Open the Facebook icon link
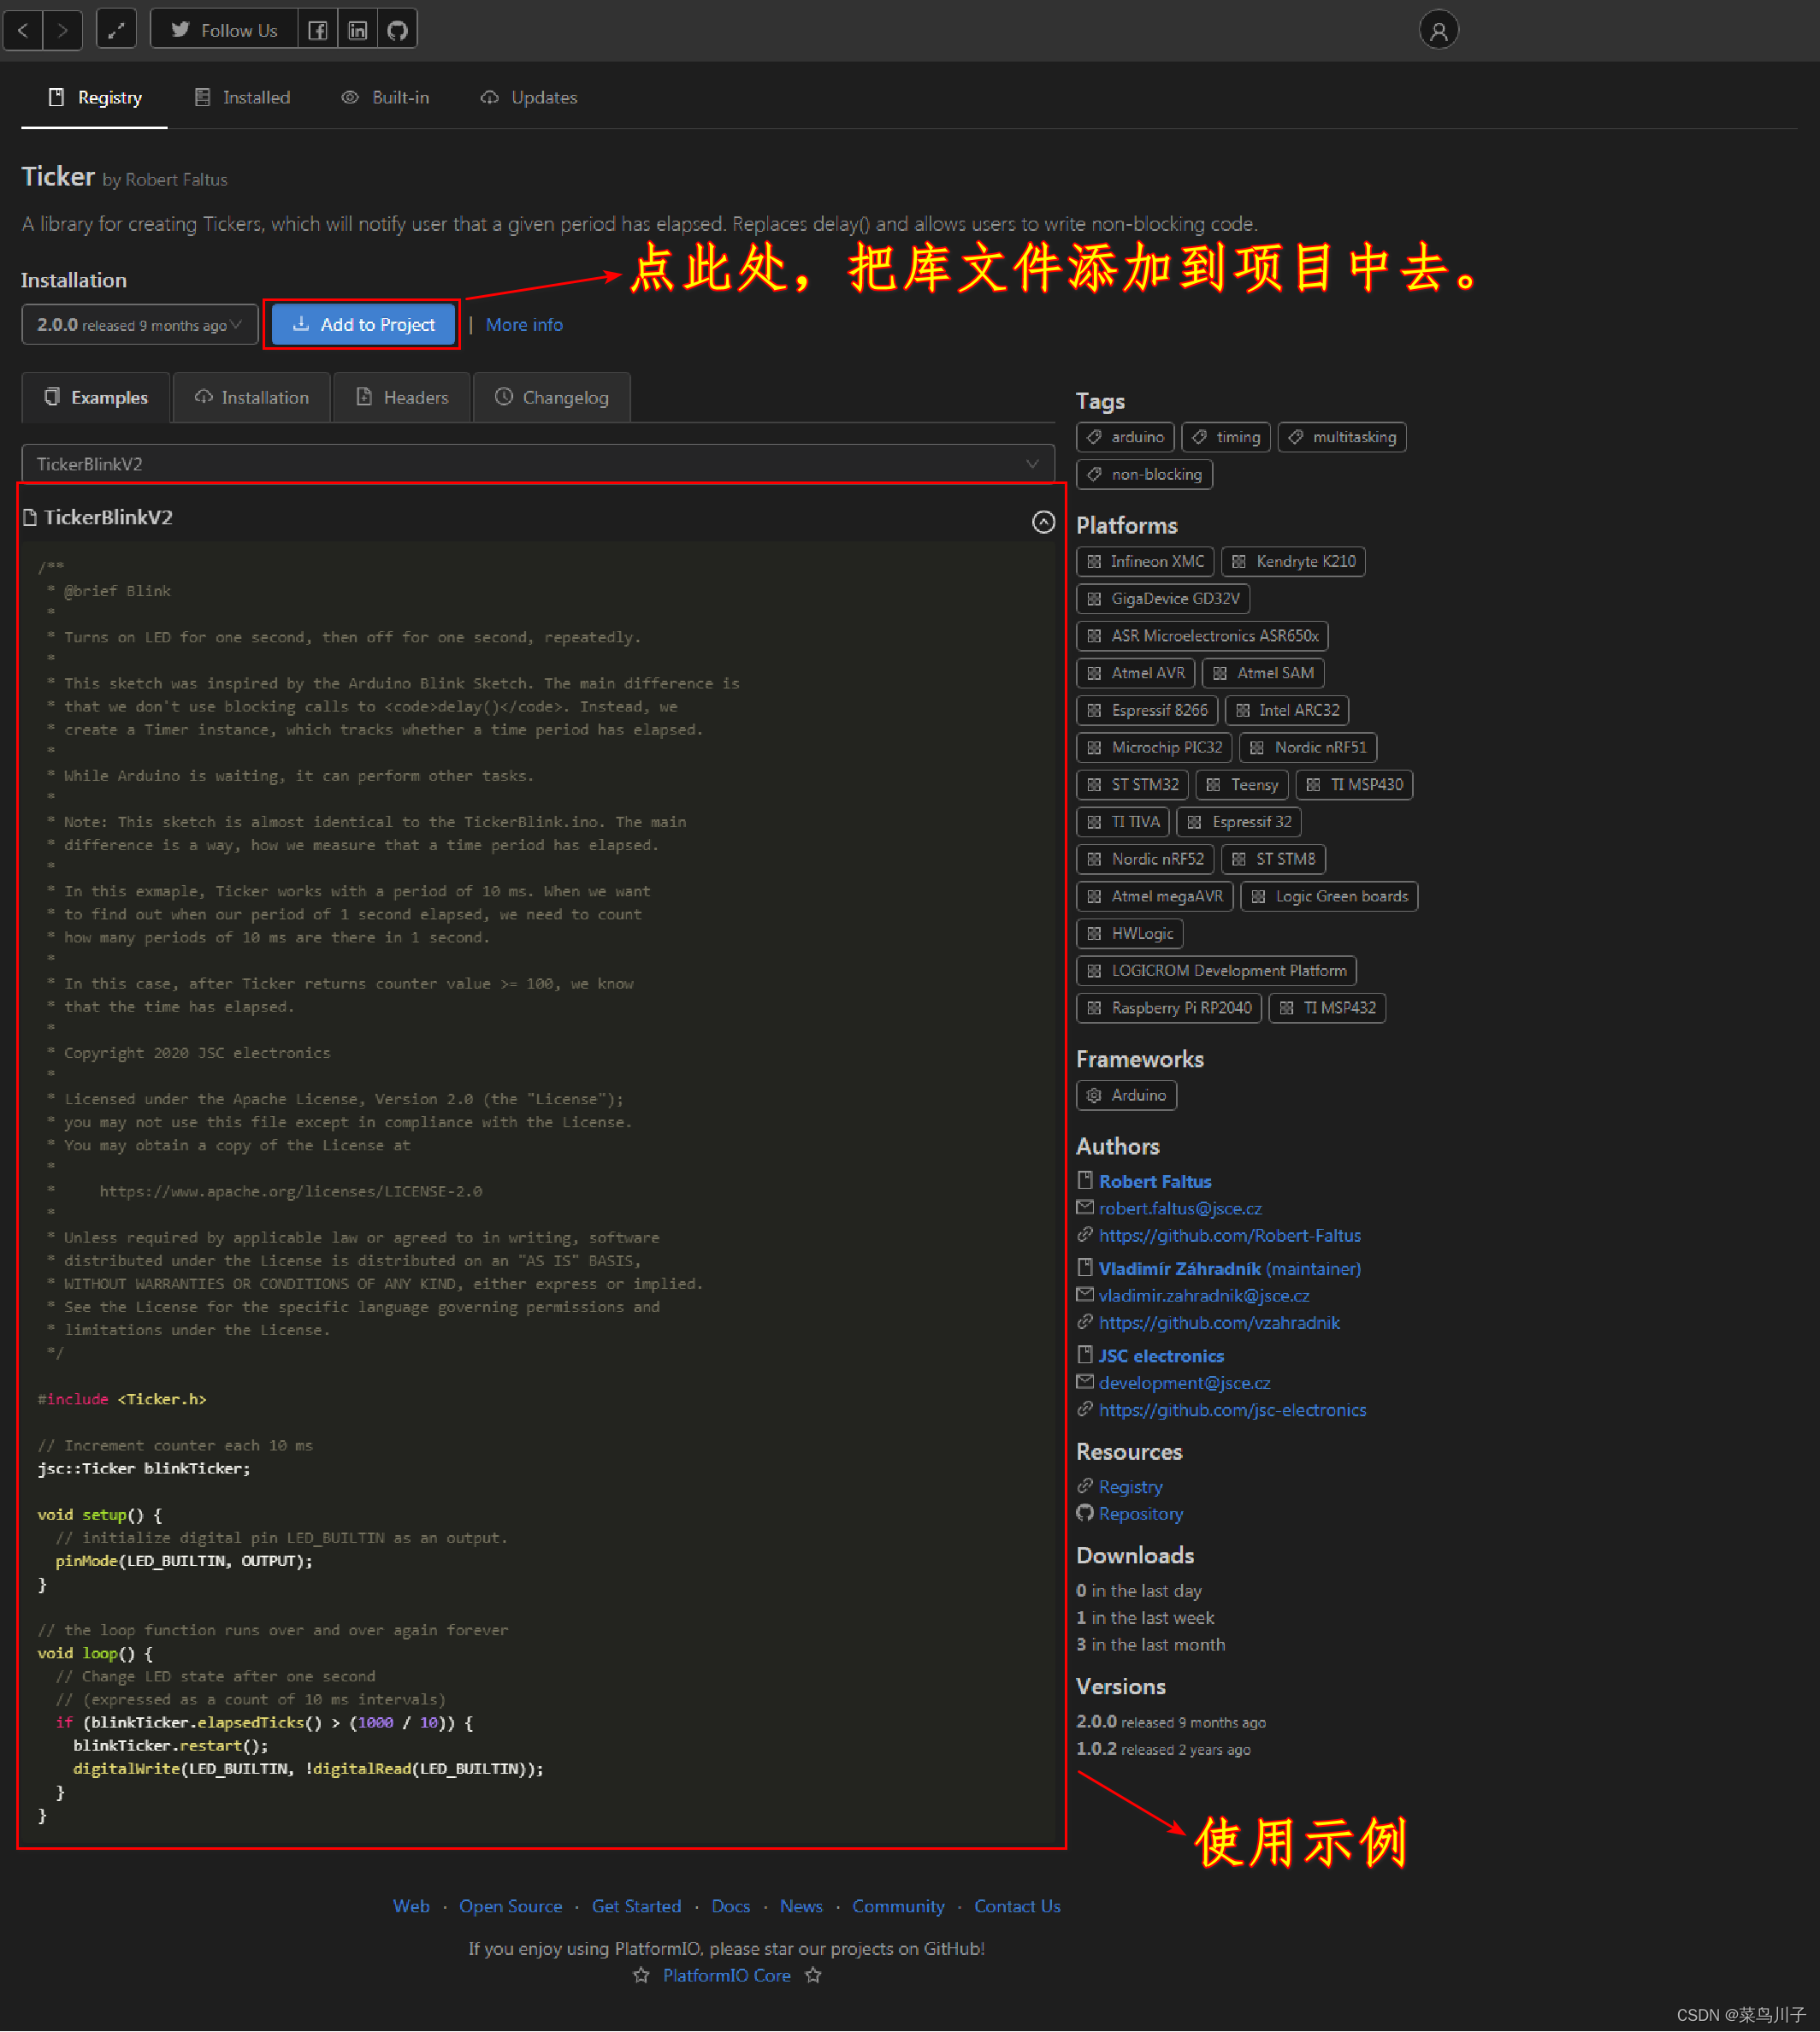 click(x=317, y=30)
